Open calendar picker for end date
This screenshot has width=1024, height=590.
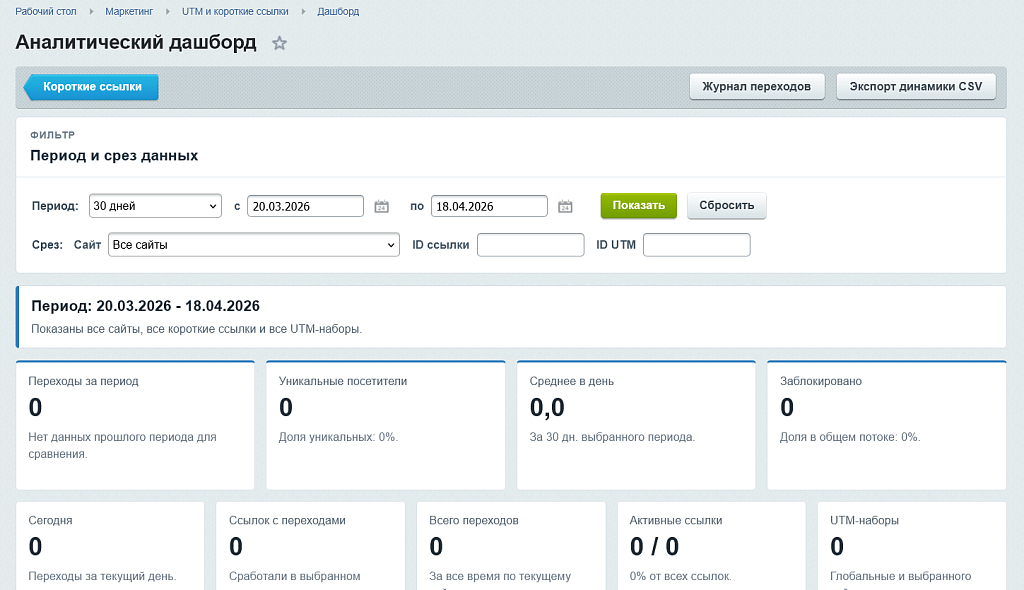tap(565, 206)
